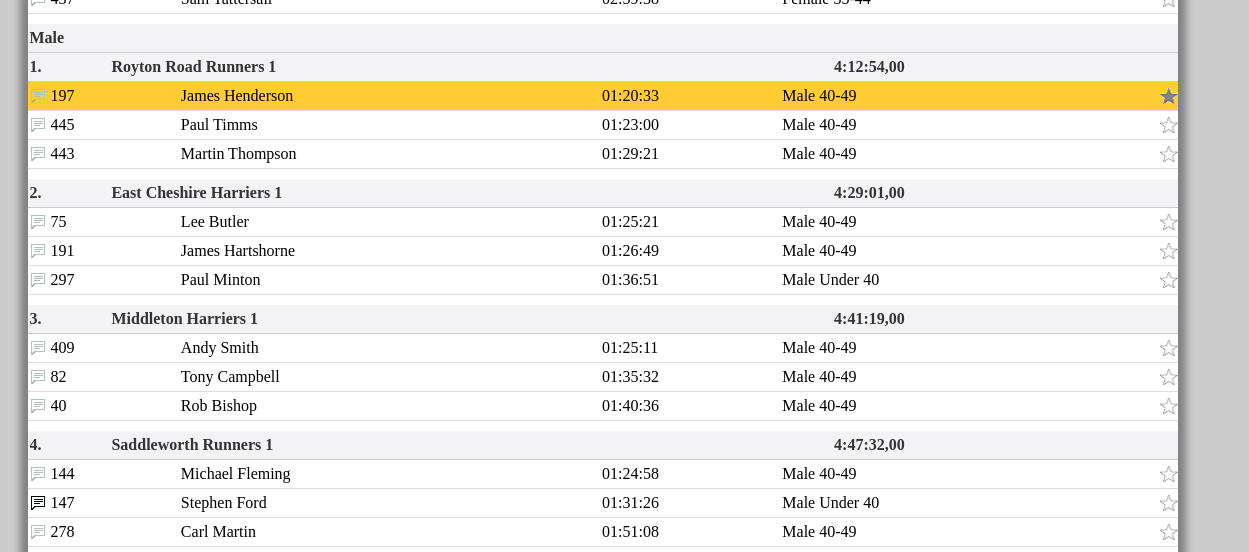Click comment icon beside Stephen Ford
The width and height of the screenshot is (1249, 552).
tap(38, 504)
